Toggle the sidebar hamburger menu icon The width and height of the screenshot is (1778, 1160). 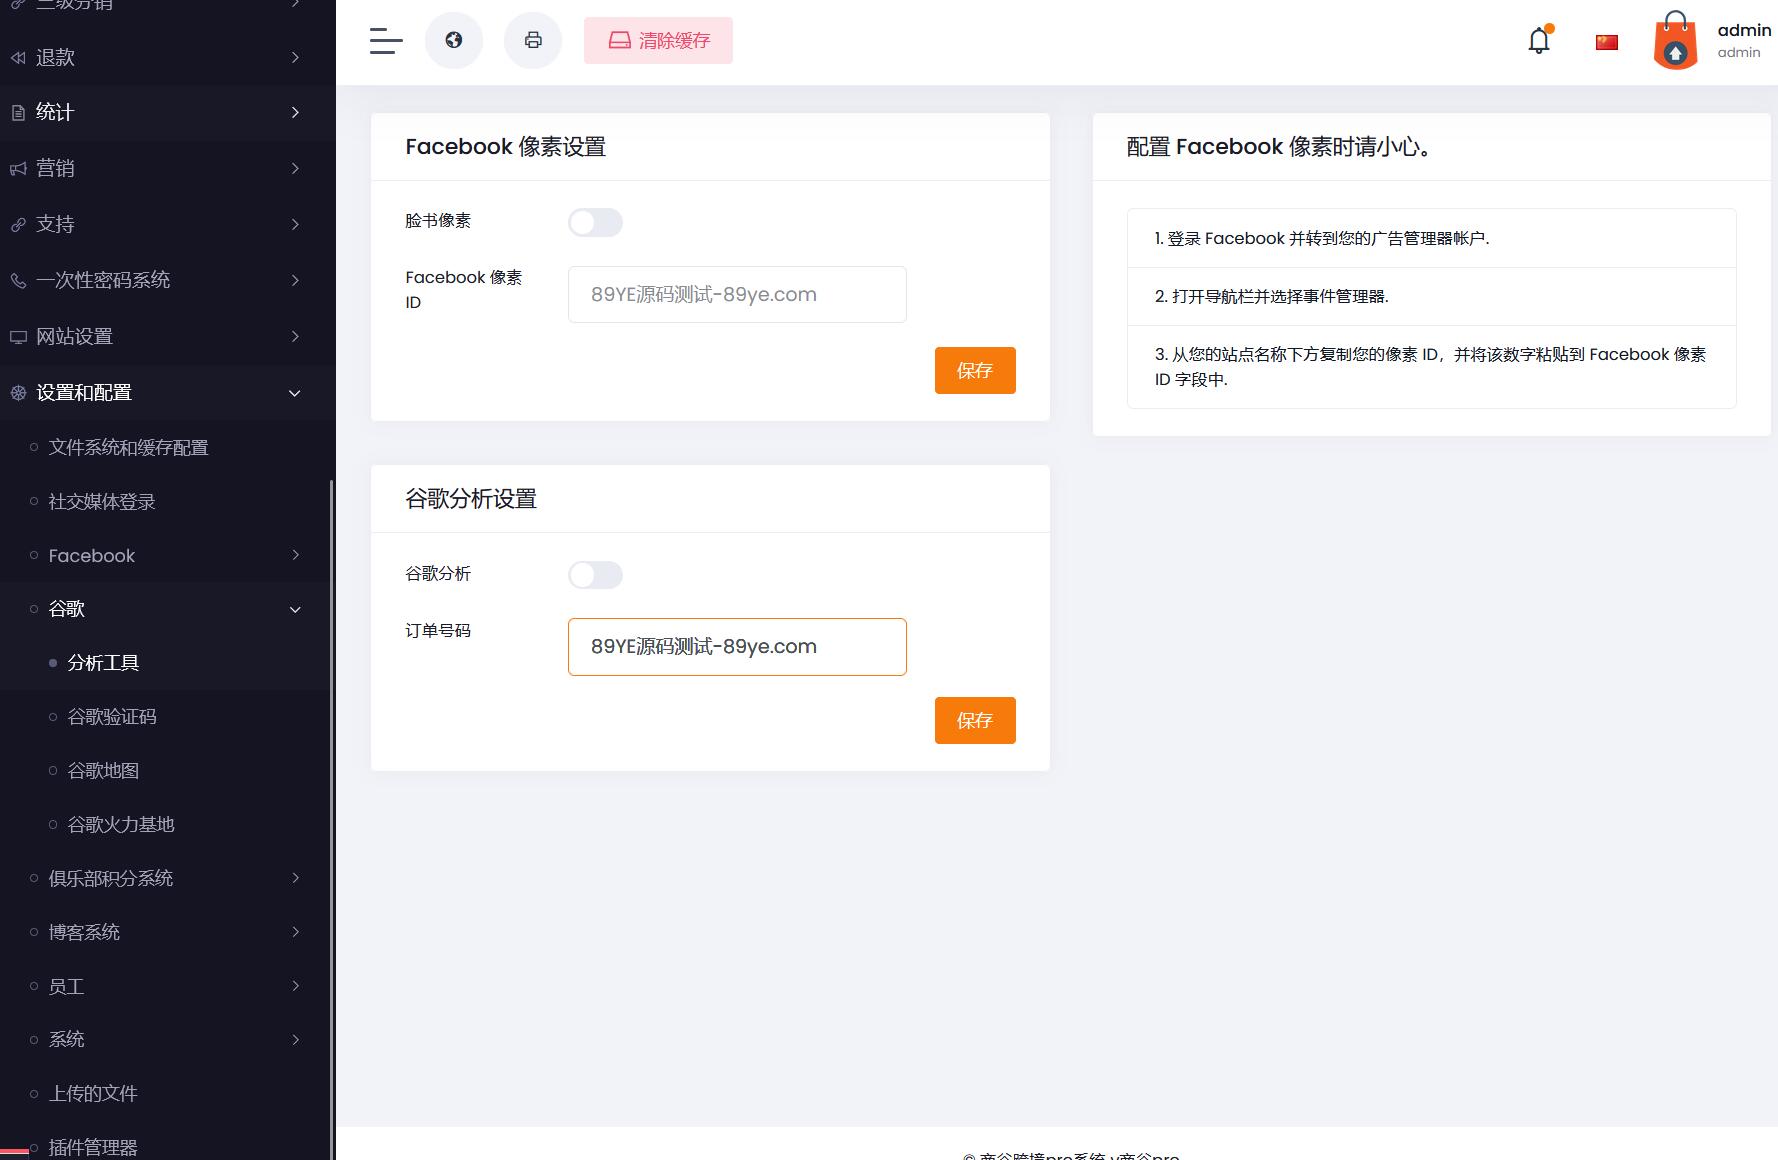[386, 41]
